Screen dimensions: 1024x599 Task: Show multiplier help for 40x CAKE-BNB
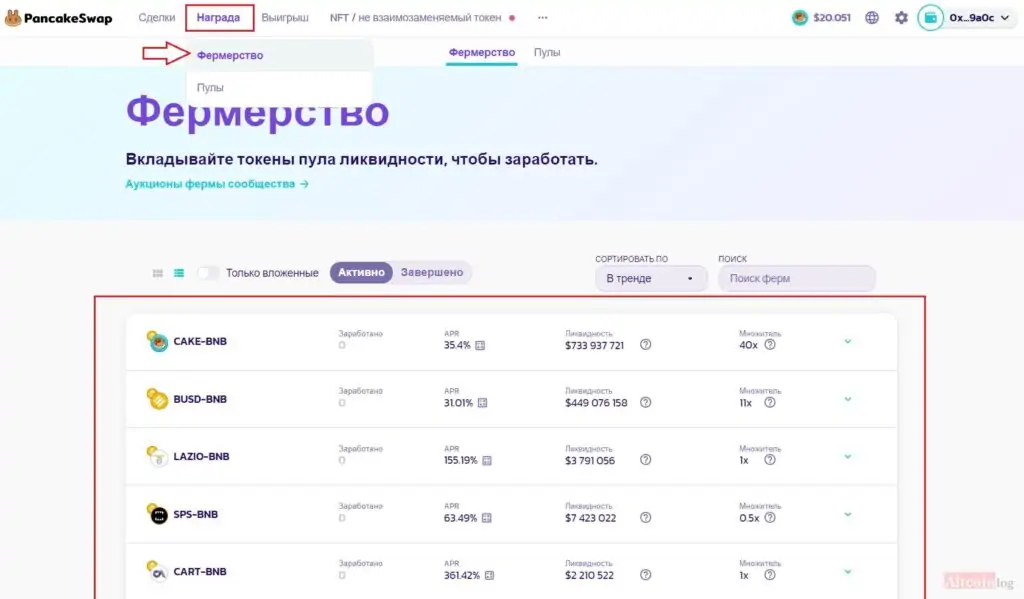[770, 345]
